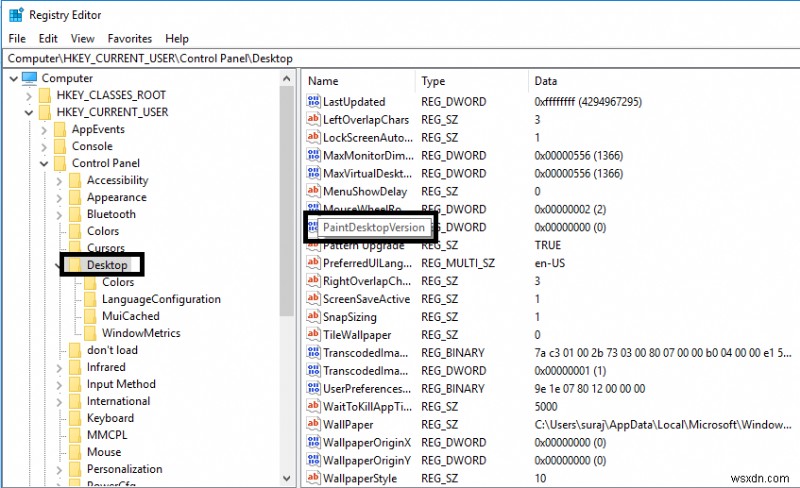Open the View menu
The image size is (800, 488).
point(82,38)
